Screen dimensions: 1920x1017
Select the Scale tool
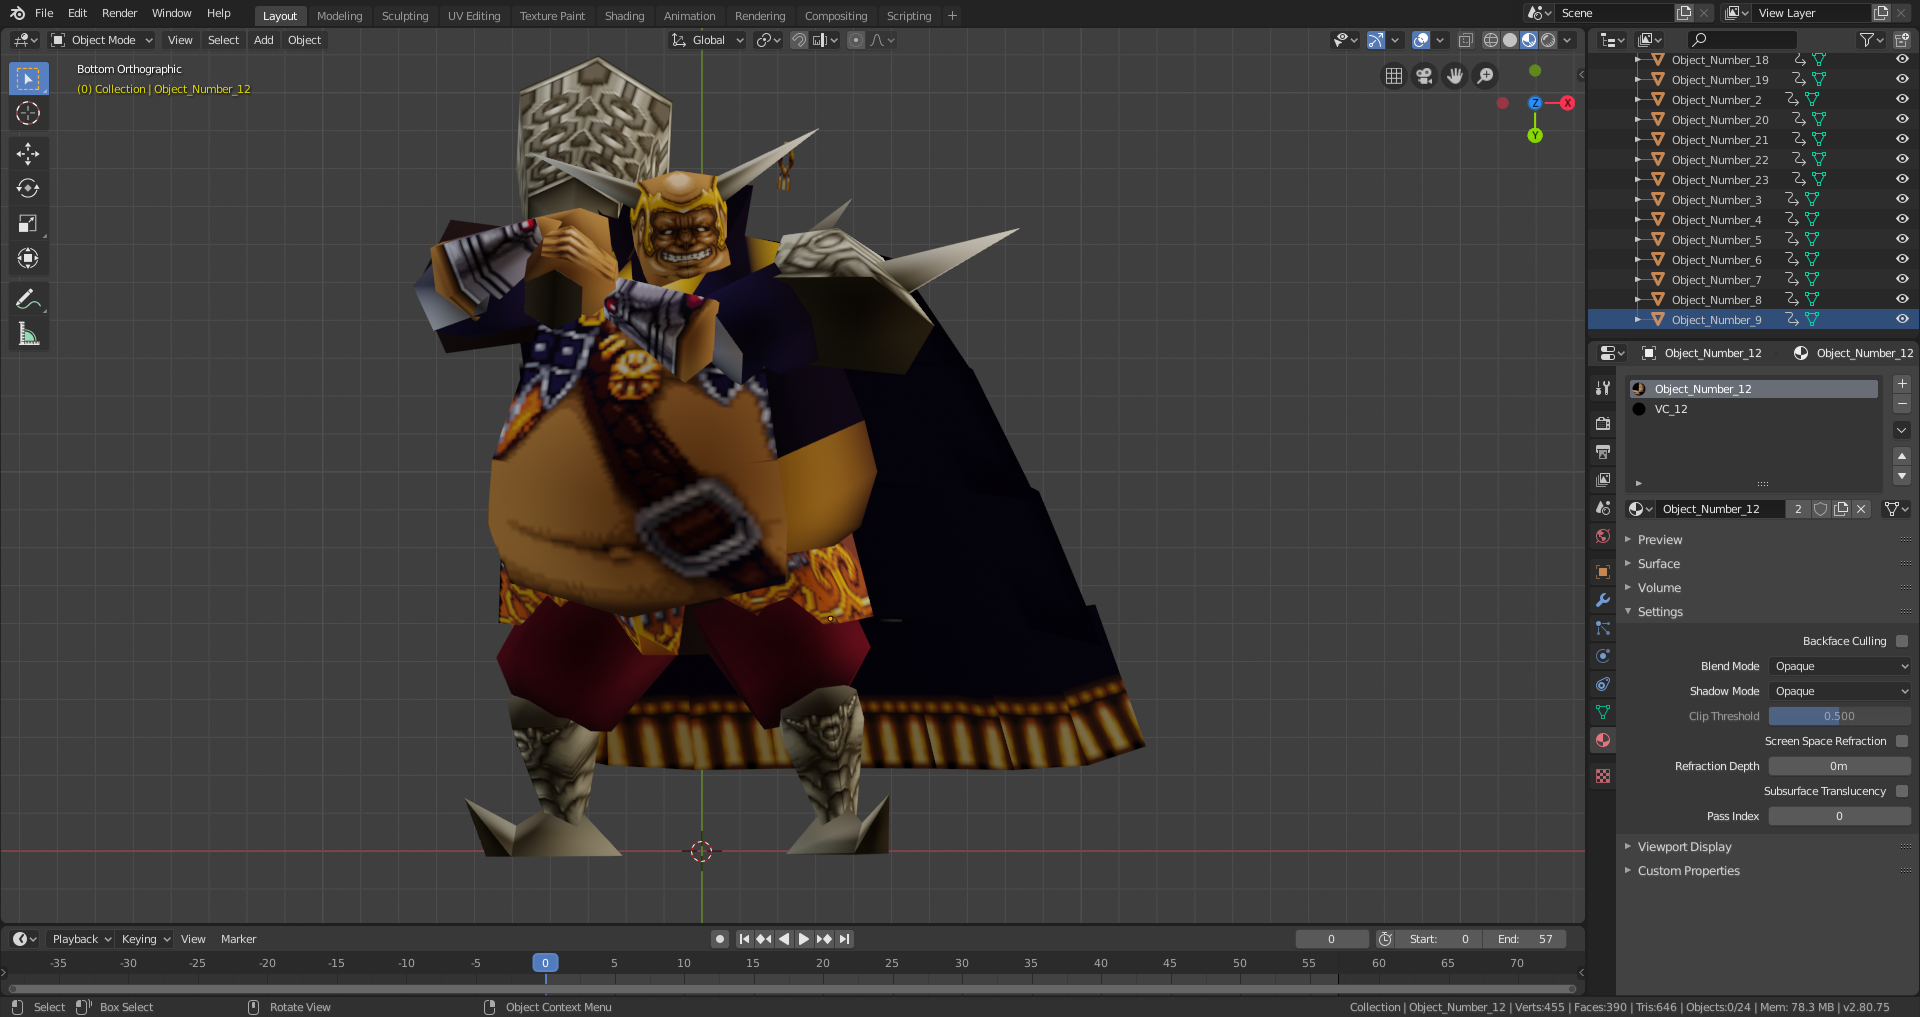pyautogui.click(x=28, y=224)
